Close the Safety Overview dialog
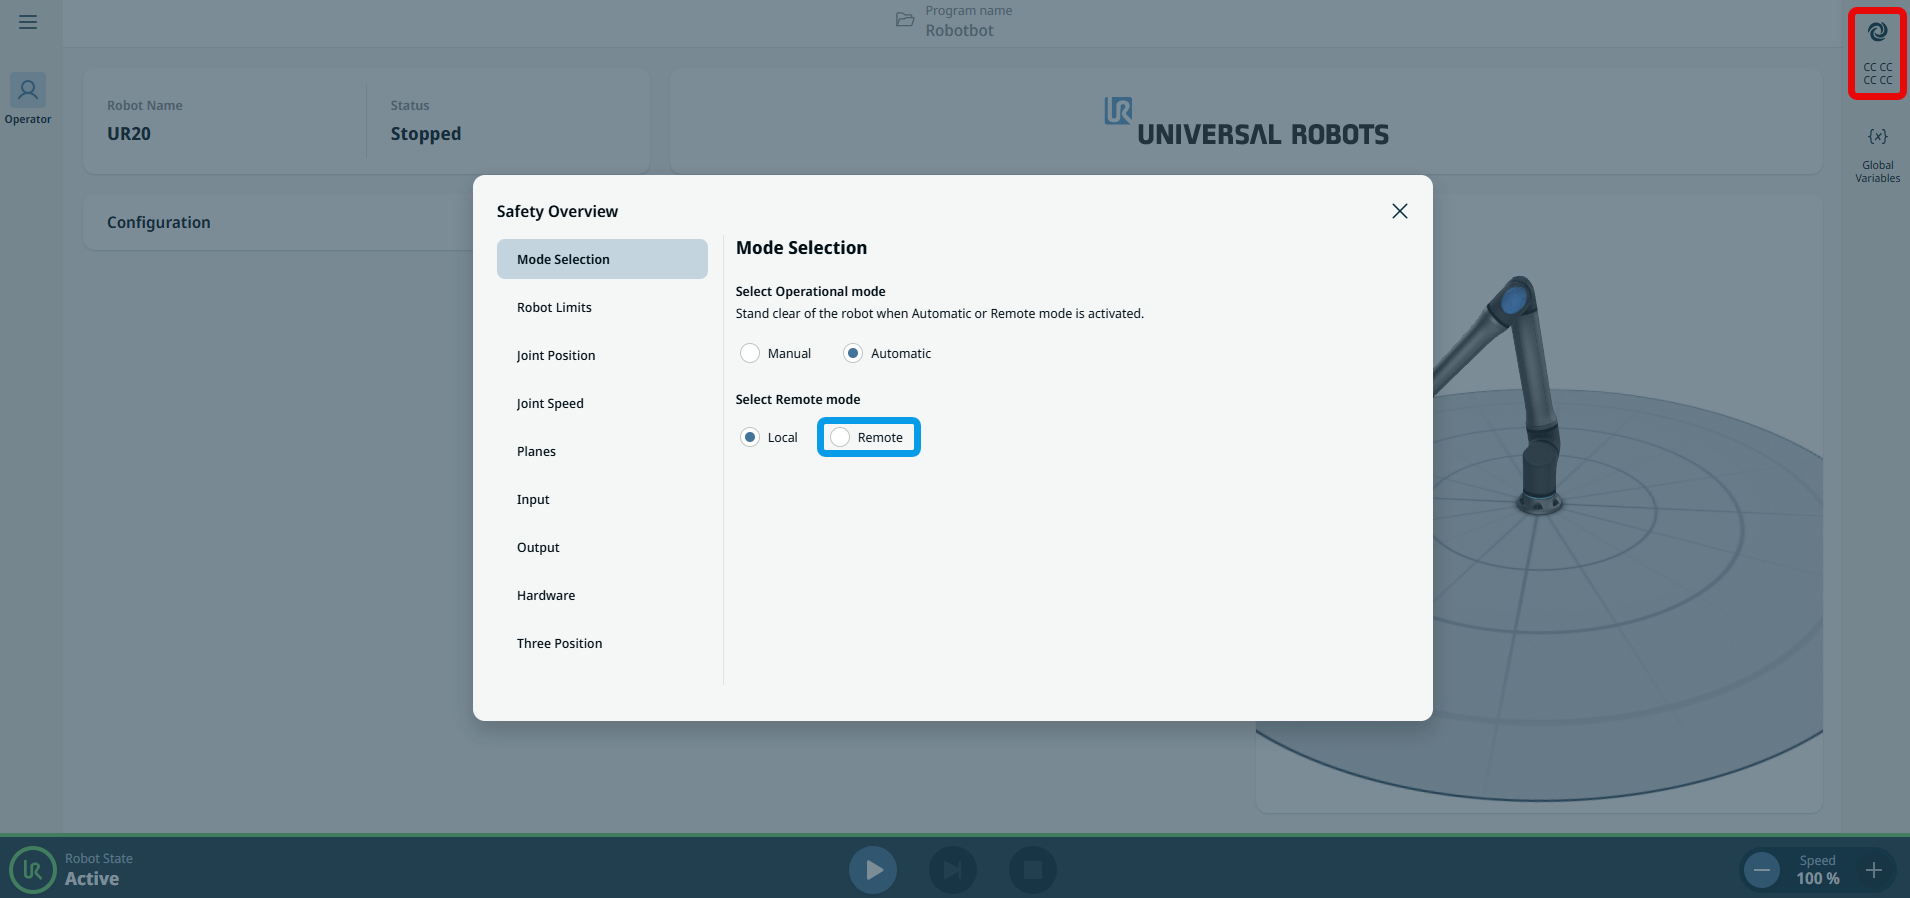This screenshot has height=898, width=1910. pyautogui.click(x=1399, y=211)
